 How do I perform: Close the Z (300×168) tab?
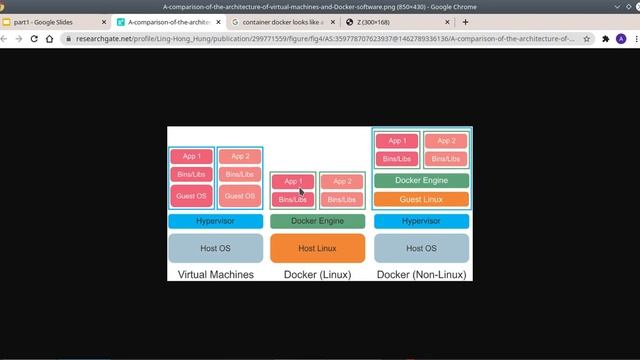tap(447, 22)
